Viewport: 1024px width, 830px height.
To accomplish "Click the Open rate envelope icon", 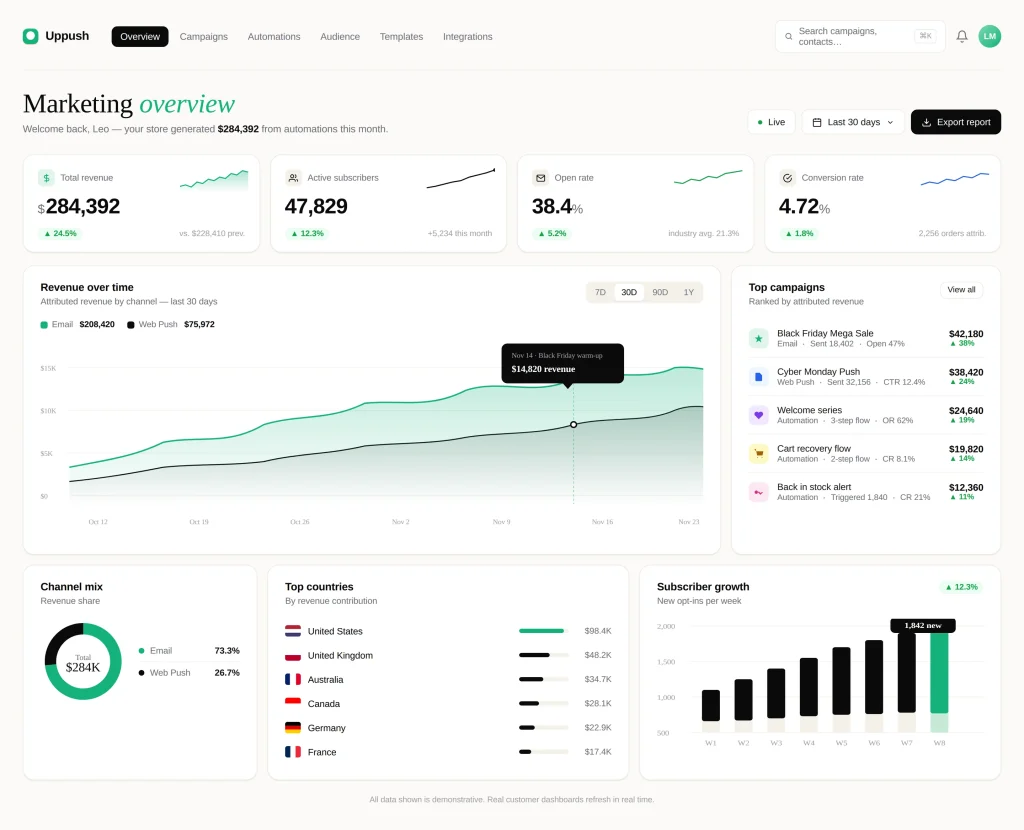I will click(x=540, y=178).
